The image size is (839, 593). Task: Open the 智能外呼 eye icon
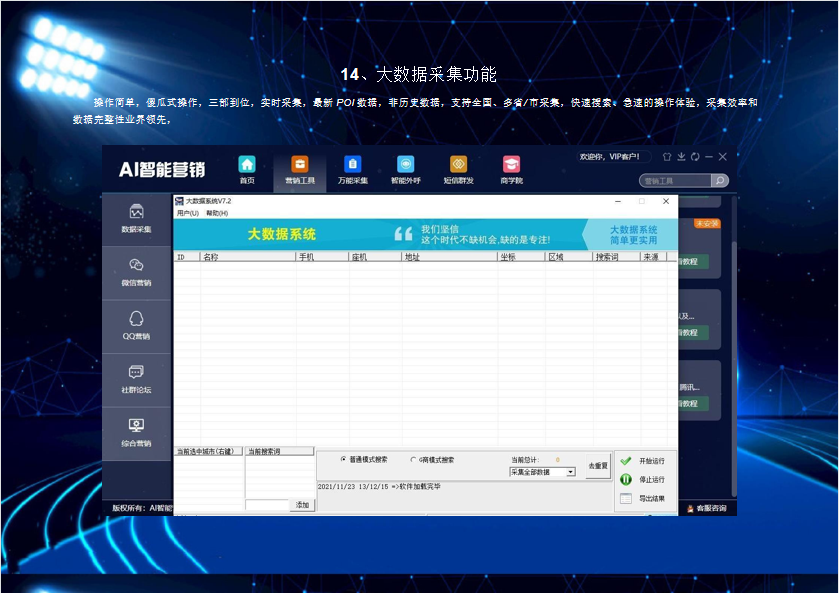(x=406, y=164)
